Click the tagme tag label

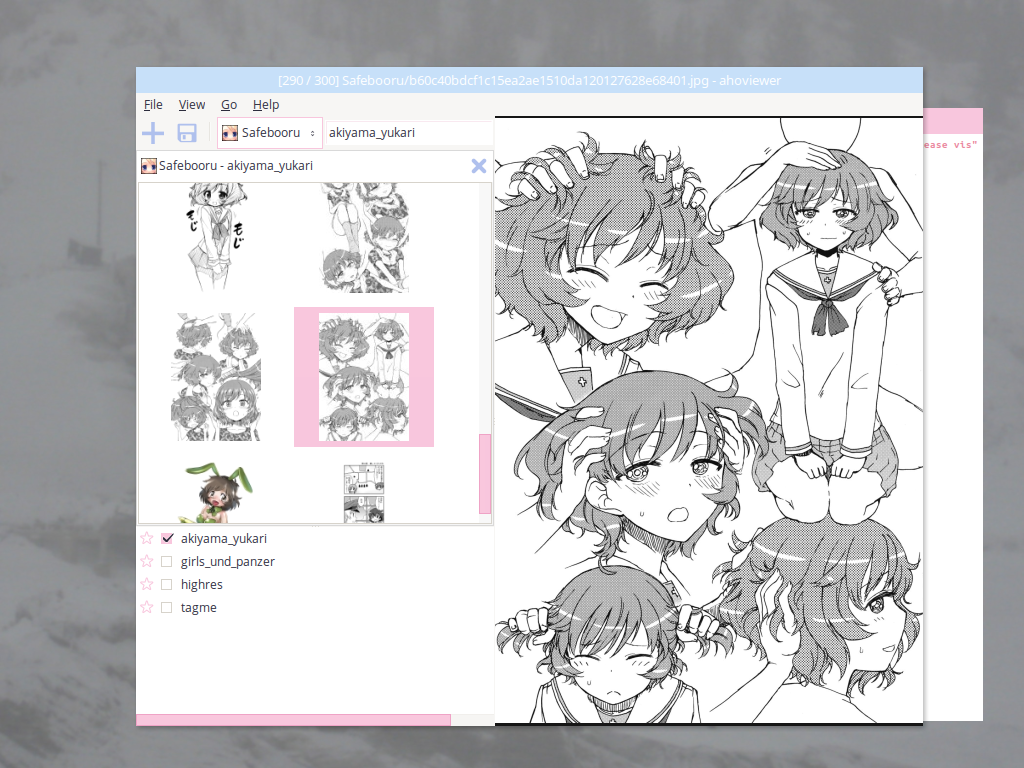199,607
